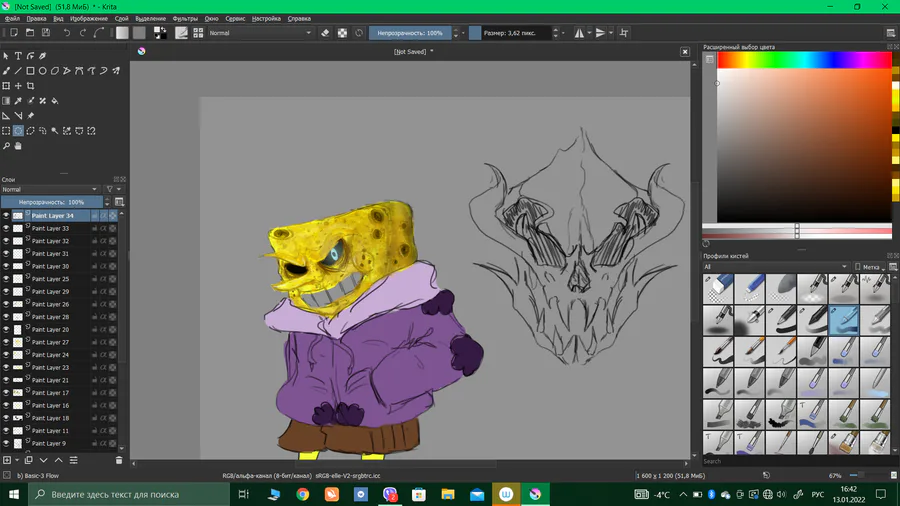Viewport: 900px width, 506px height.
Task: Click the Метка button in brush presets
Action: 870,267
